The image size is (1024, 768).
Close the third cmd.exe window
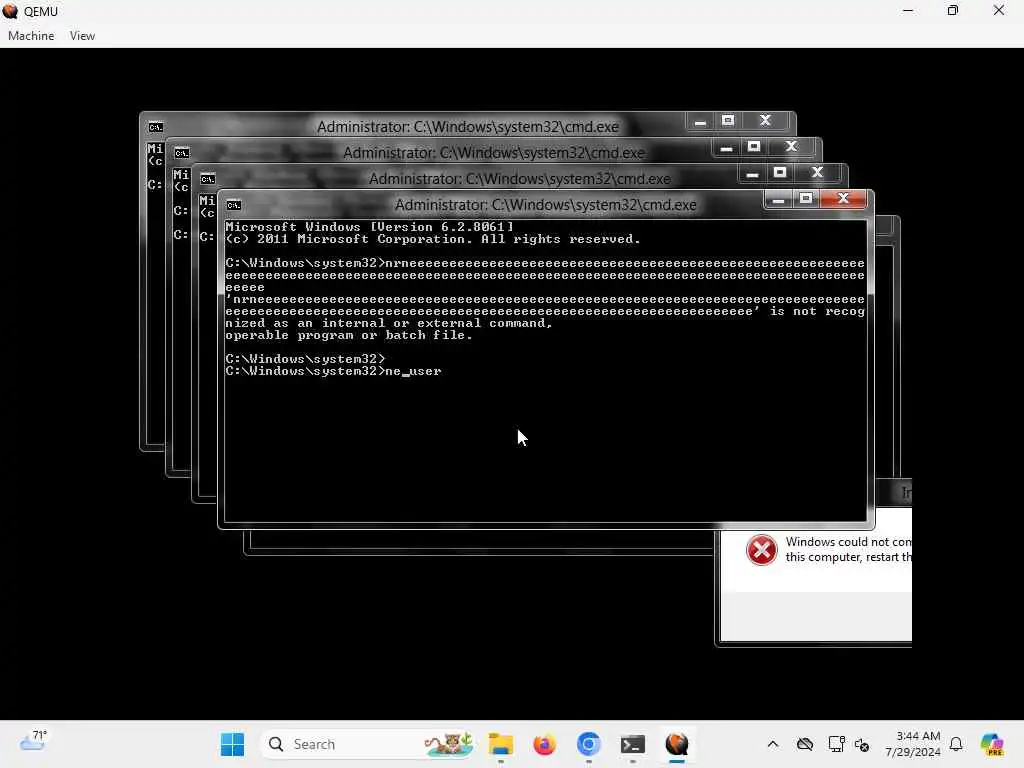point(818,173)
